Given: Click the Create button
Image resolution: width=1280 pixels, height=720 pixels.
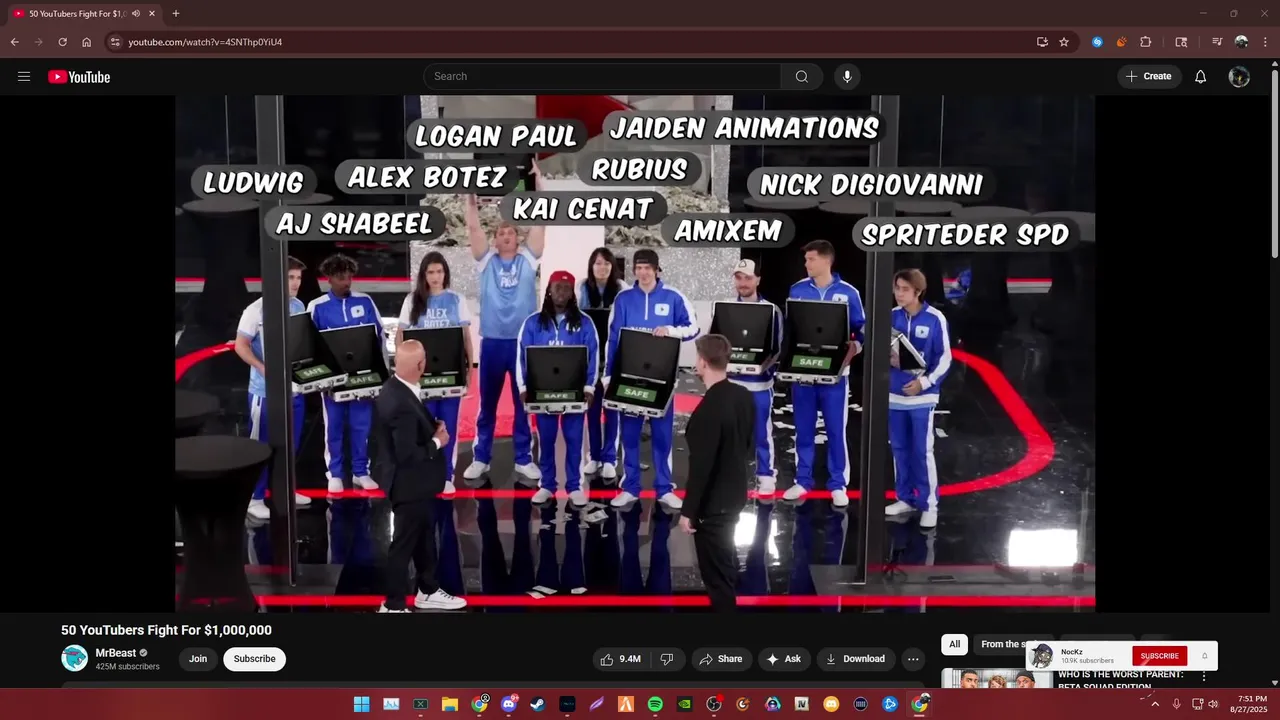Looking at the screenshot, I should click(x=1149, y=76).
